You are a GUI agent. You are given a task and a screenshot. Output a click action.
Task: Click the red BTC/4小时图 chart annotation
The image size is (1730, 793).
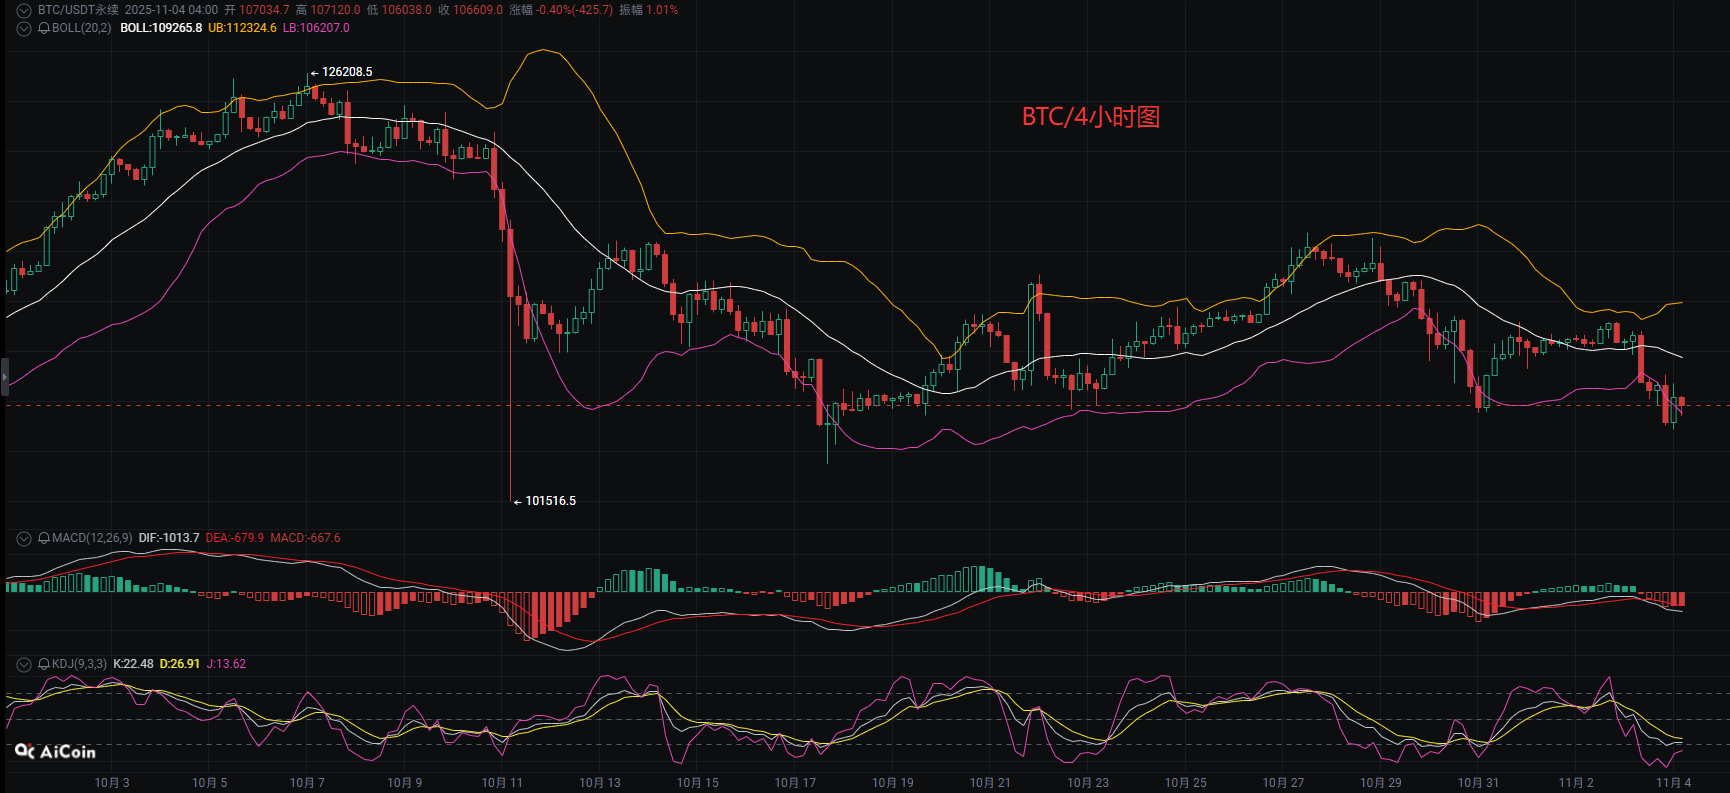(1090, 117)
